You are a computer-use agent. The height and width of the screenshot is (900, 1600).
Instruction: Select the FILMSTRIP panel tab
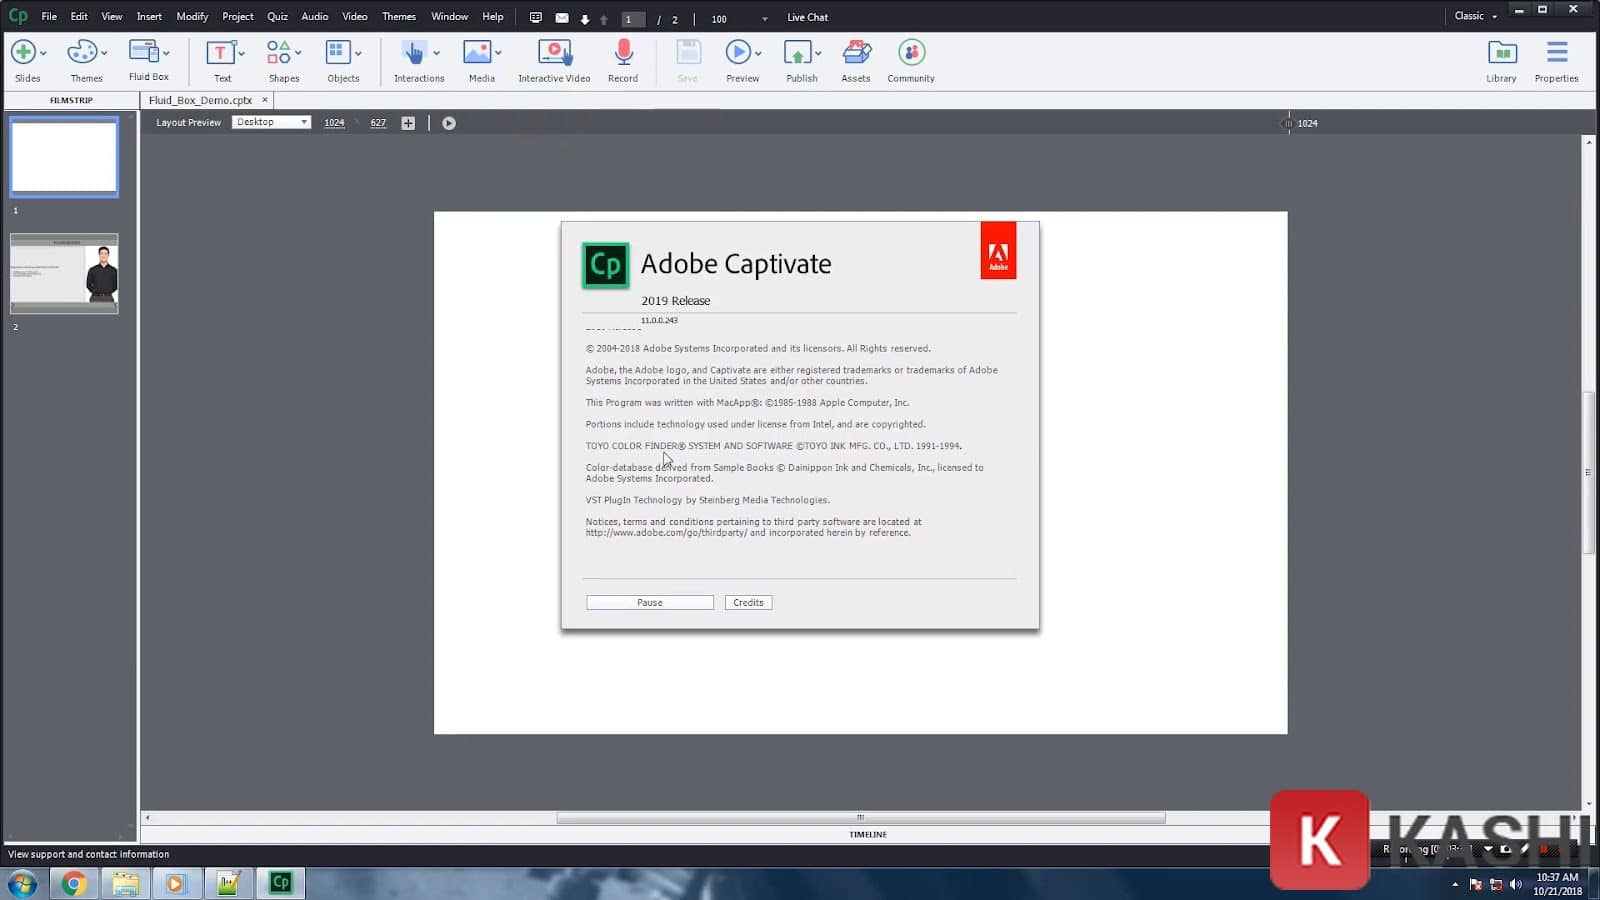coord(71,100)
